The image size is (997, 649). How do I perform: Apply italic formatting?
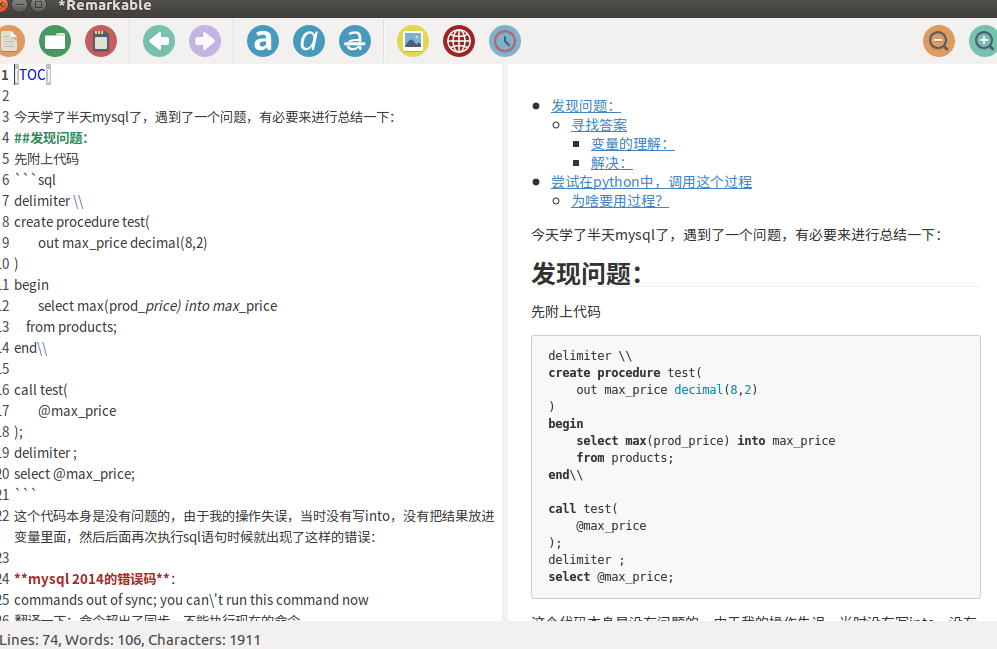coord(309,41)
